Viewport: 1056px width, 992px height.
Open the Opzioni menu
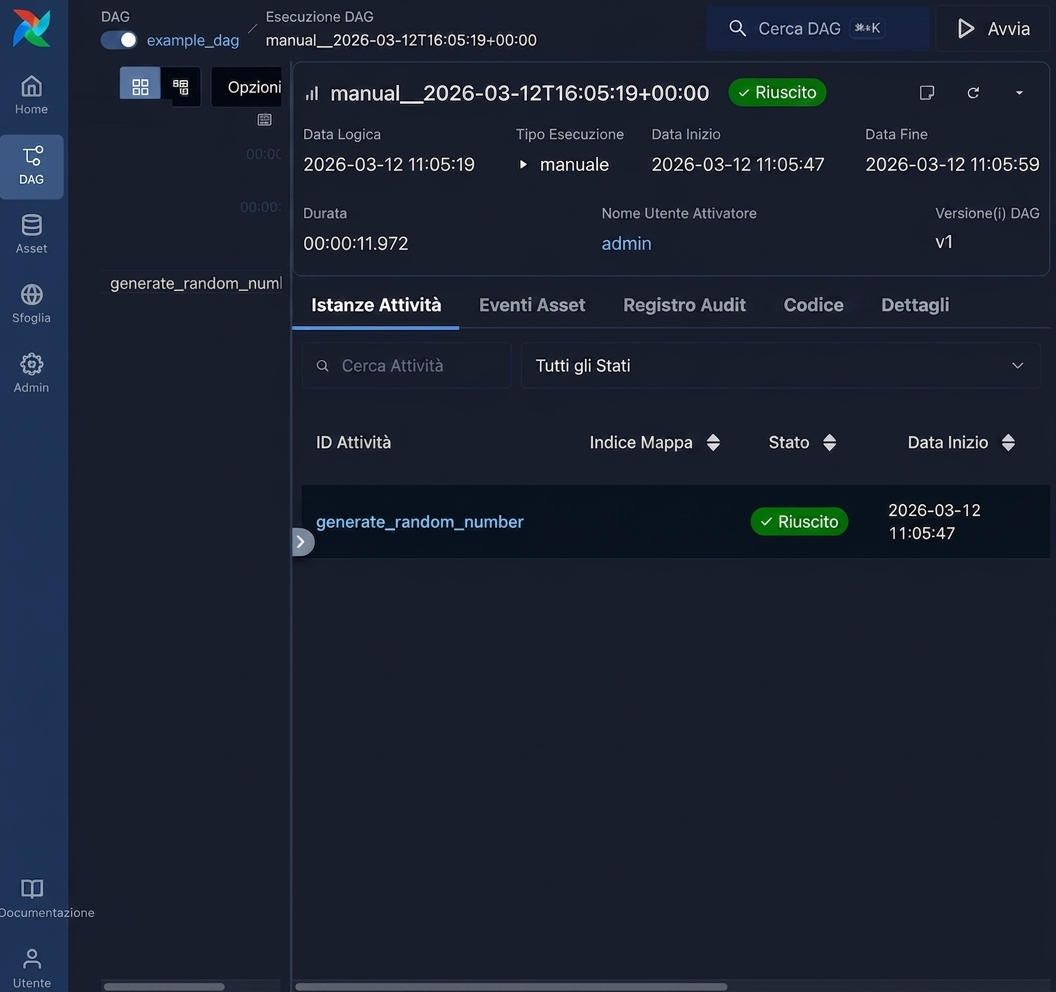(x=247, y=87)
